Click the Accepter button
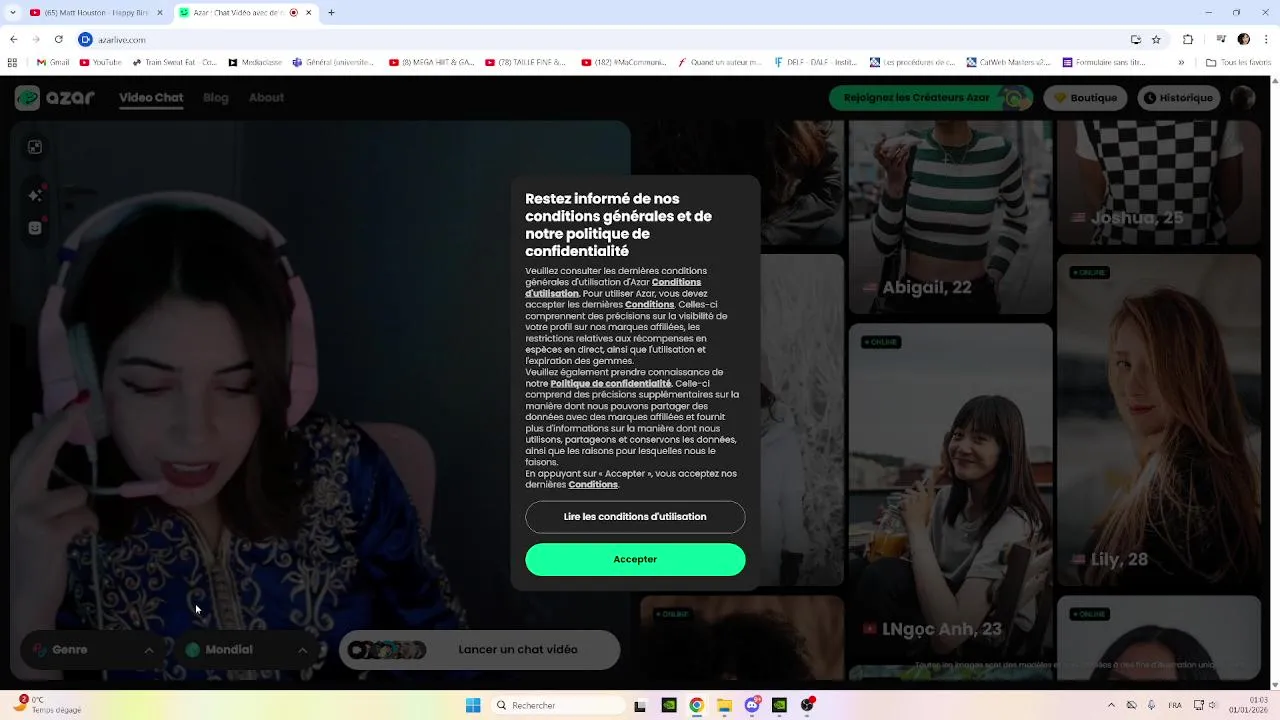The width and height of the screenshot is (1280, 720). 635,559
